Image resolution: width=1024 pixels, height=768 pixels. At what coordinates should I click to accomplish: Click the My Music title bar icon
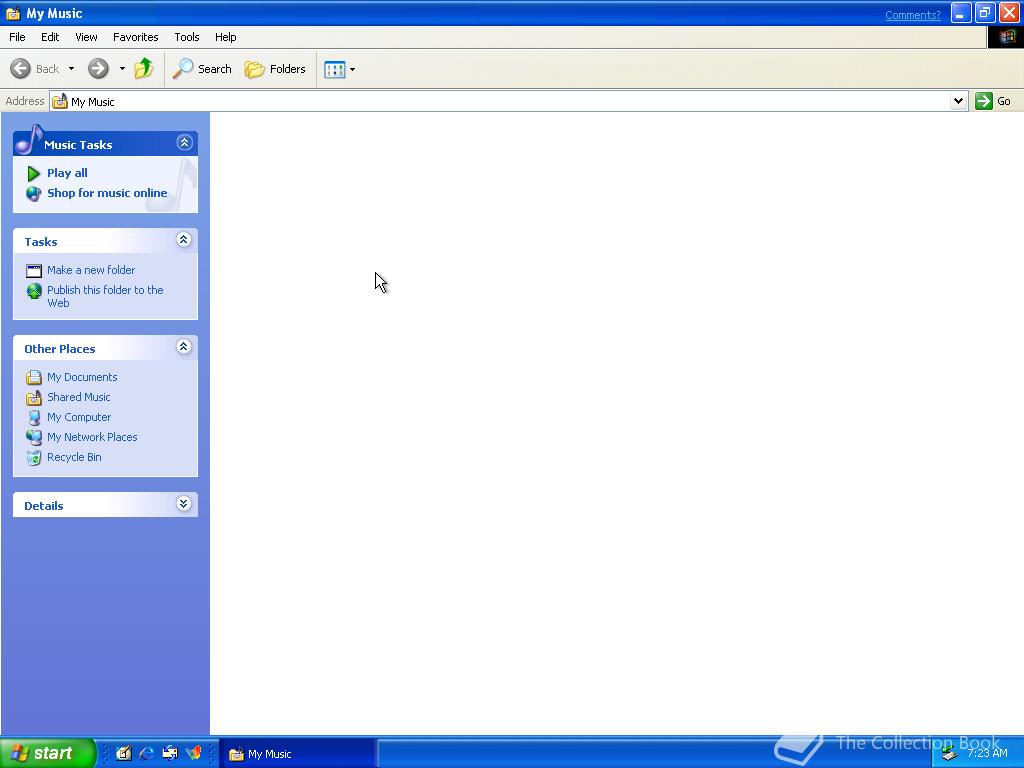click(12, 14)
